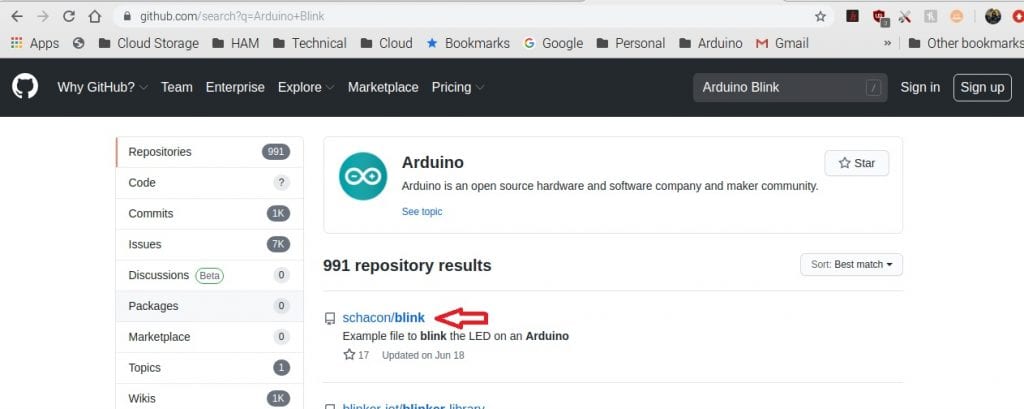Open the GitHub Octocat logo homepage
The width and height of the screenshot is (1024, 409).
pos(25,87)
